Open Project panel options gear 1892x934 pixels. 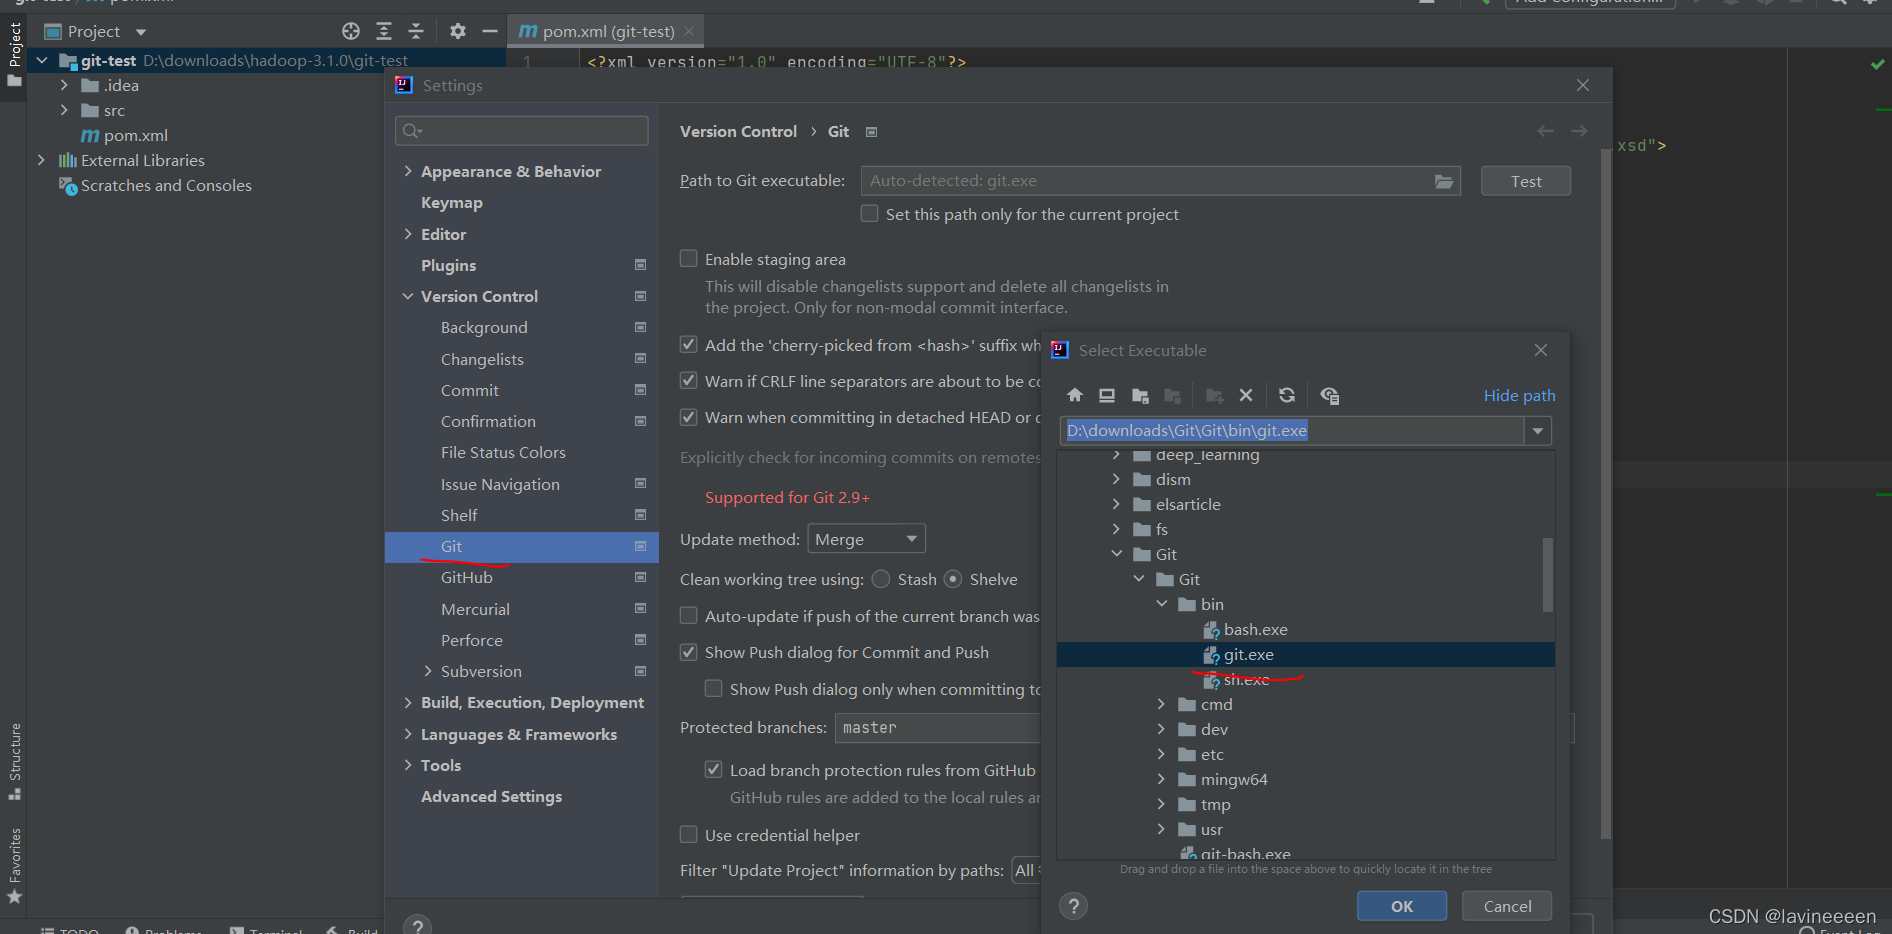pyautogui.click(x=458, y=31)
